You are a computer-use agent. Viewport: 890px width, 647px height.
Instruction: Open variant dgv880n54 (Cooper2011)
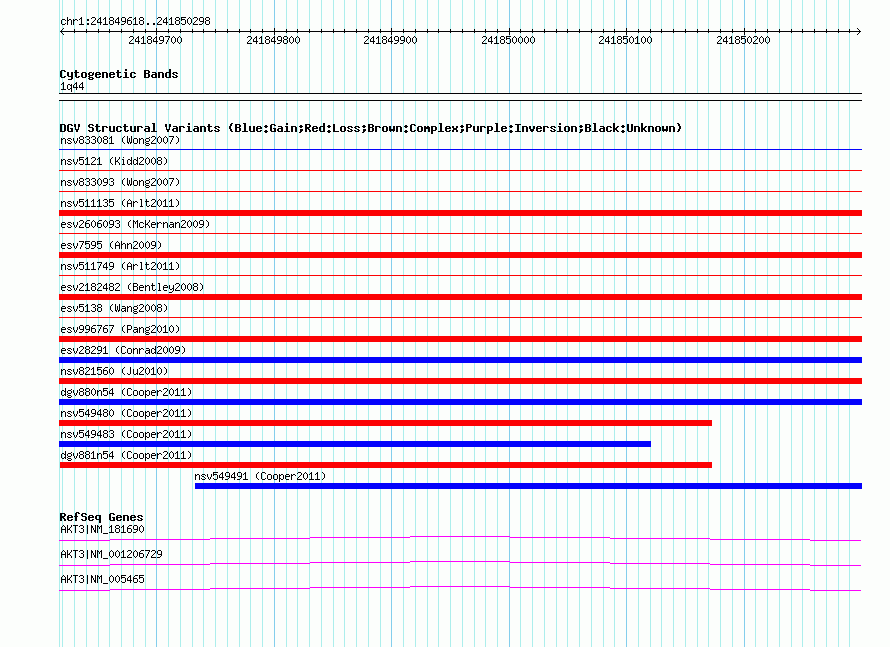[126, 392]
